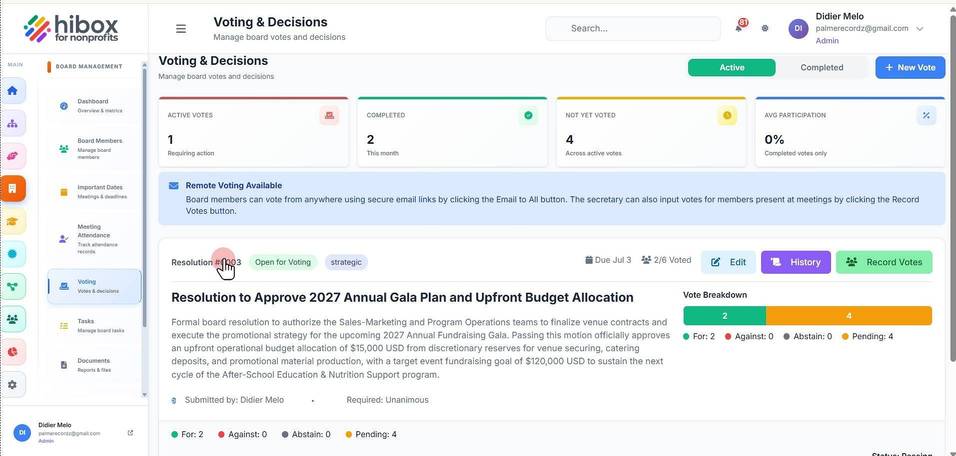
Task: Open the people group rail icon
Action: (12, 319)
